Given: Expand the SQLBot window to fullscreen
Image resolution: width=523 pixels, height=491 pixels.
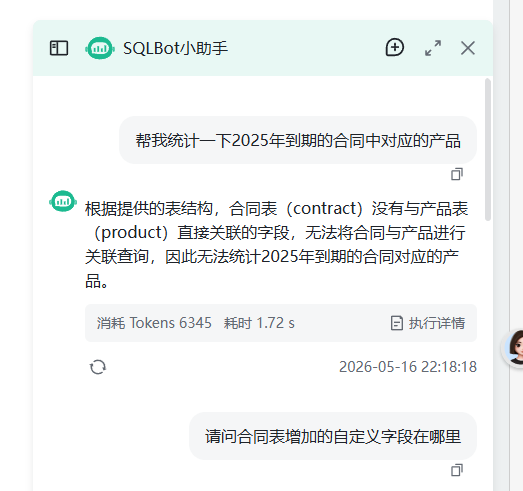Looking at the screenshot, I should click(x=433, y=48).
